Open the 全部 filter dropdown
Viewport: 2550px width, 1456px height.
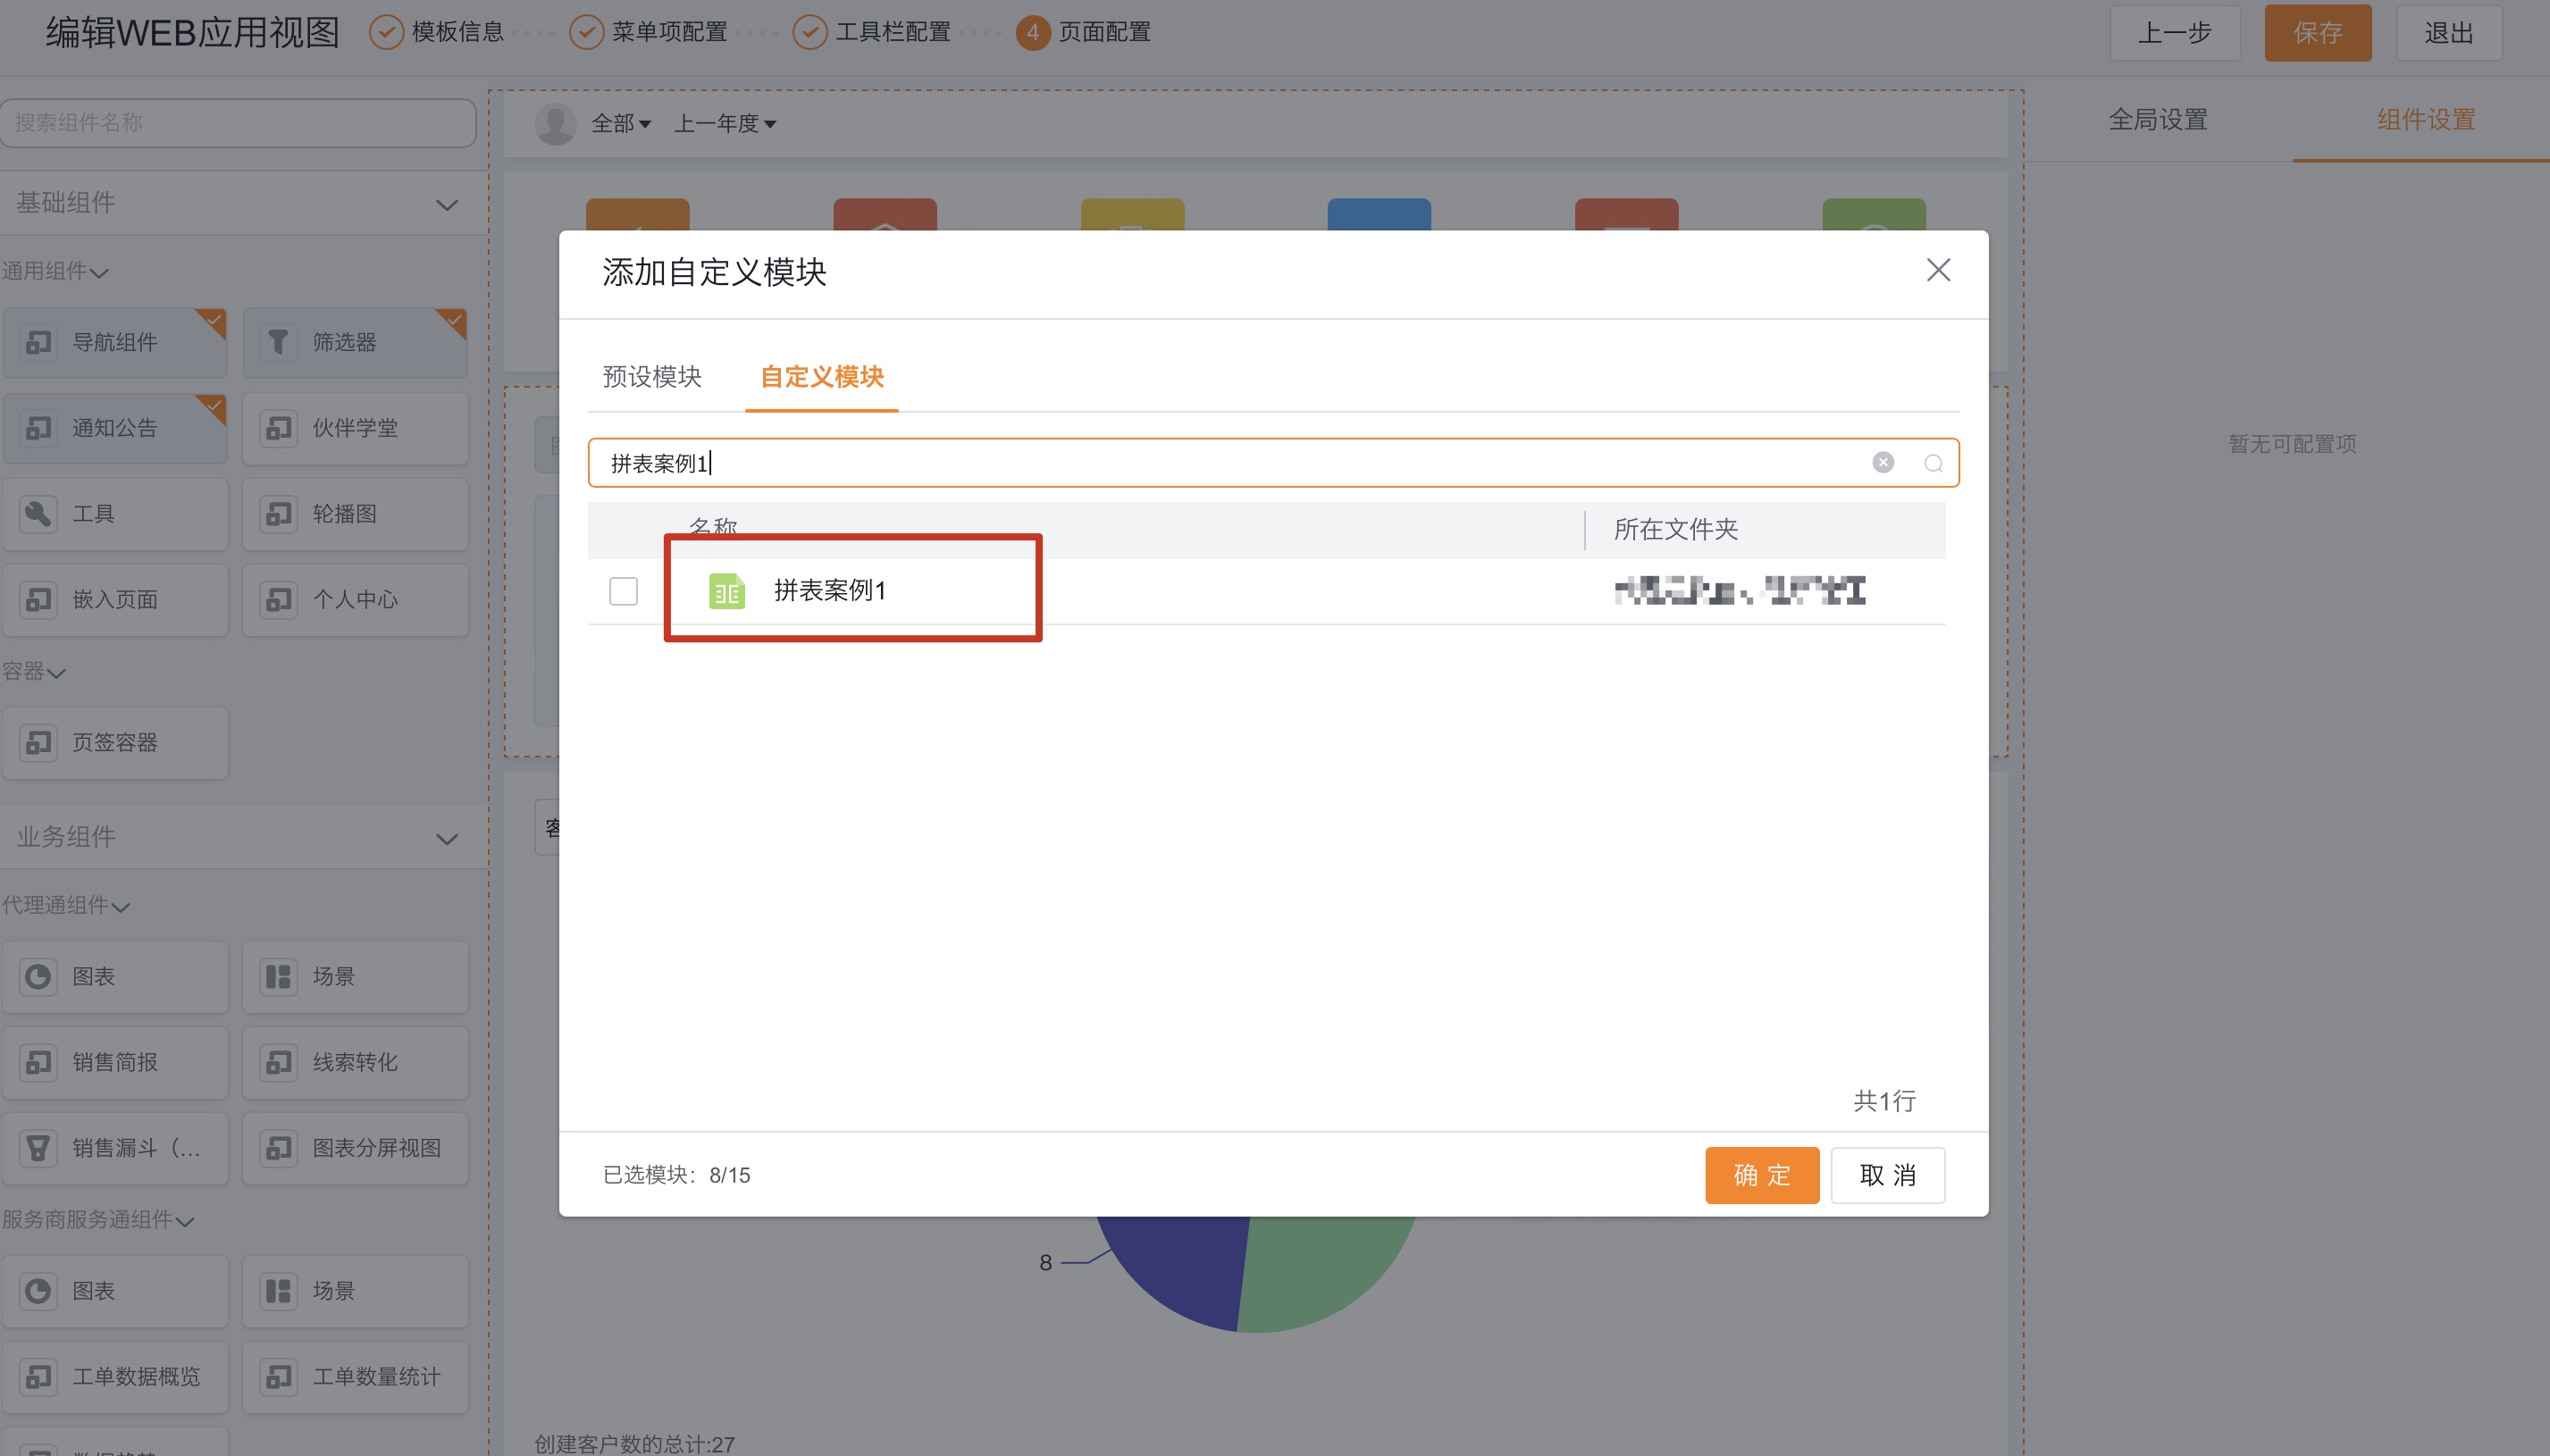click(619, 123)
